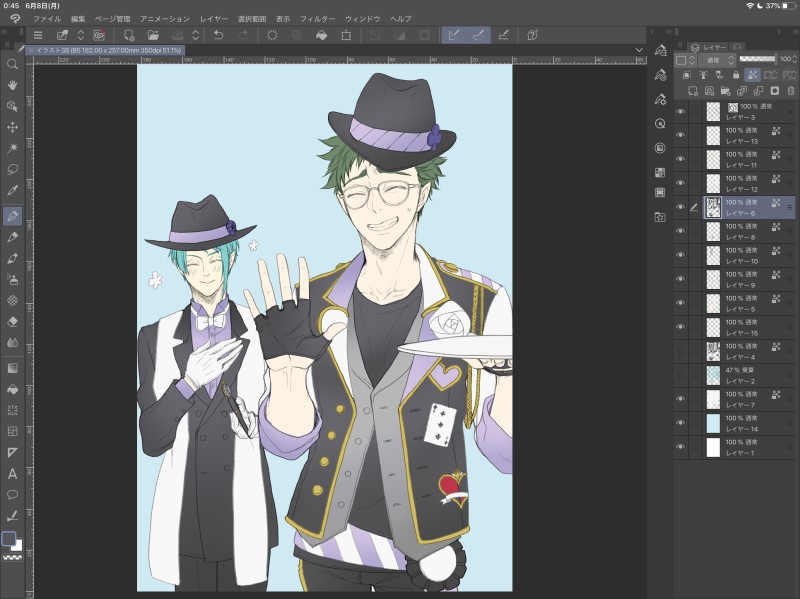Open the フィルター menu
The height and width of the screenshot is (599, 800).
tap(317, 19)
